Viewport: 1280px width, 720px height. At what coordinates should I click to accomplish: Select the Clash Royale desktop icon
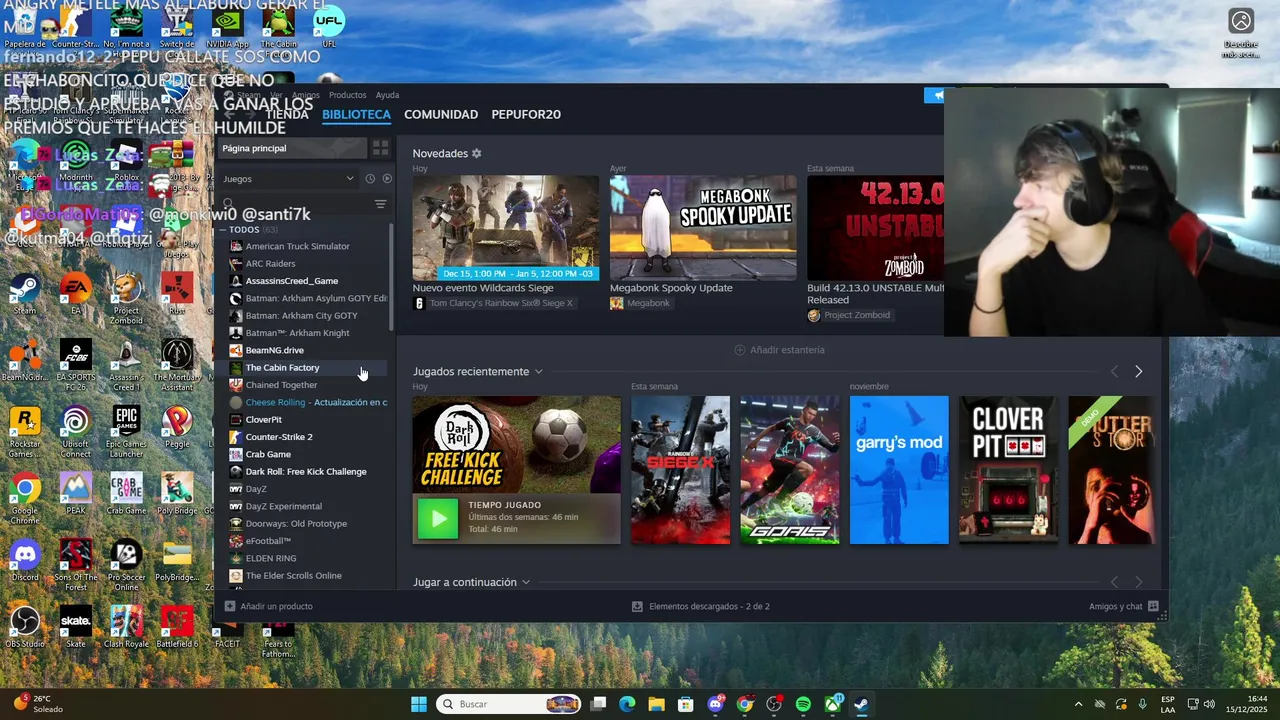point(126,627)
